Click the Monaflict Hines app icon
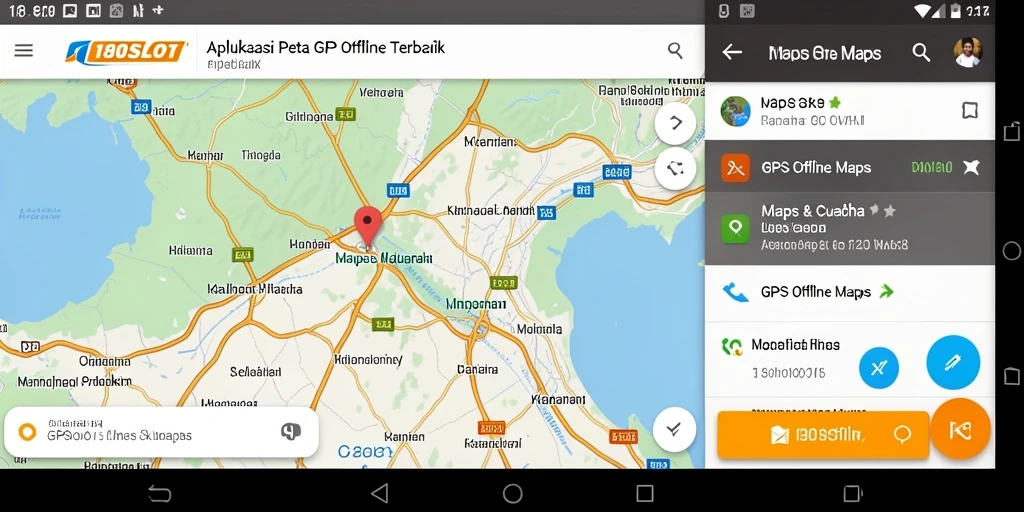The width and height of the screenshot is (1024, 512). tap(732, 346)
